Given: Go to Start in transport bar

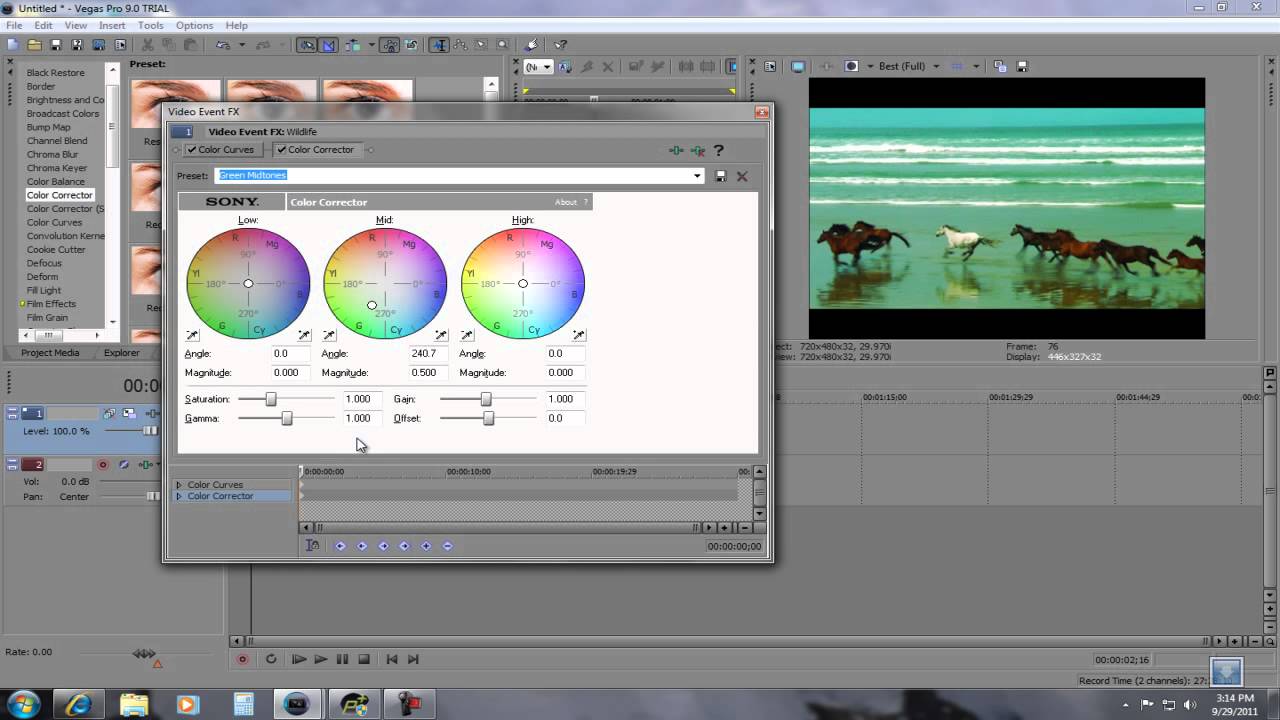Looking at the screenshot, I should [392, 659].
